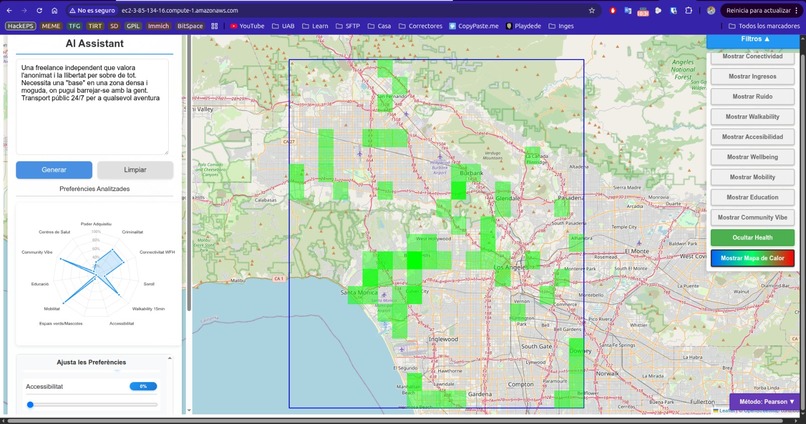
Task: Click the 'No es seguro' security warning
Action: 92,10
